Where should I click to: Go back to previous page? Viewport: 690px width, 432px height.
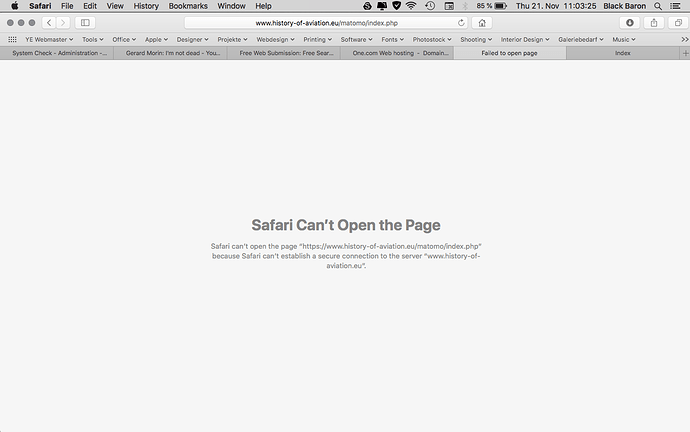(x=49, y=22)
